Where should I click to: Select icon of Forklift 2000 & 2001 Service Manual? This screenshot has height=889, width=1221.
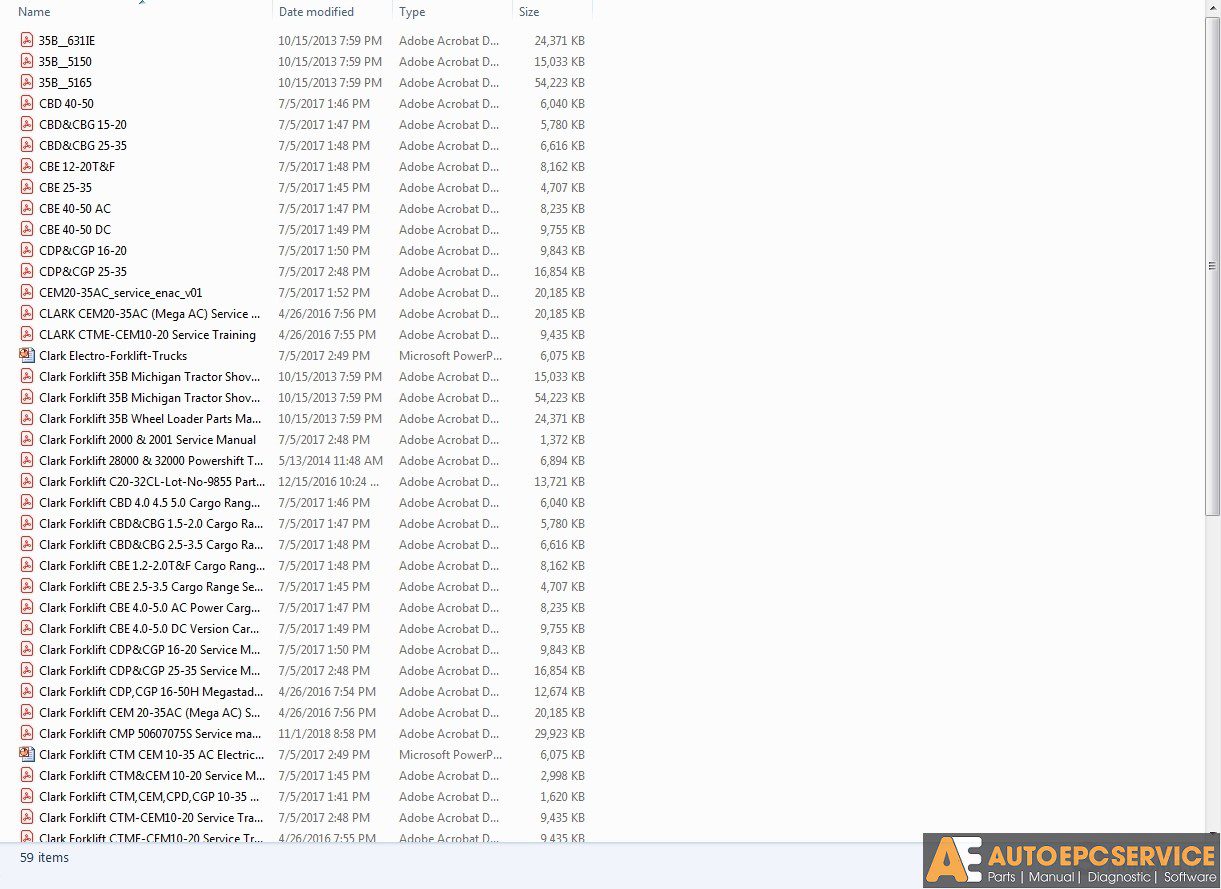tap(27, 440)
